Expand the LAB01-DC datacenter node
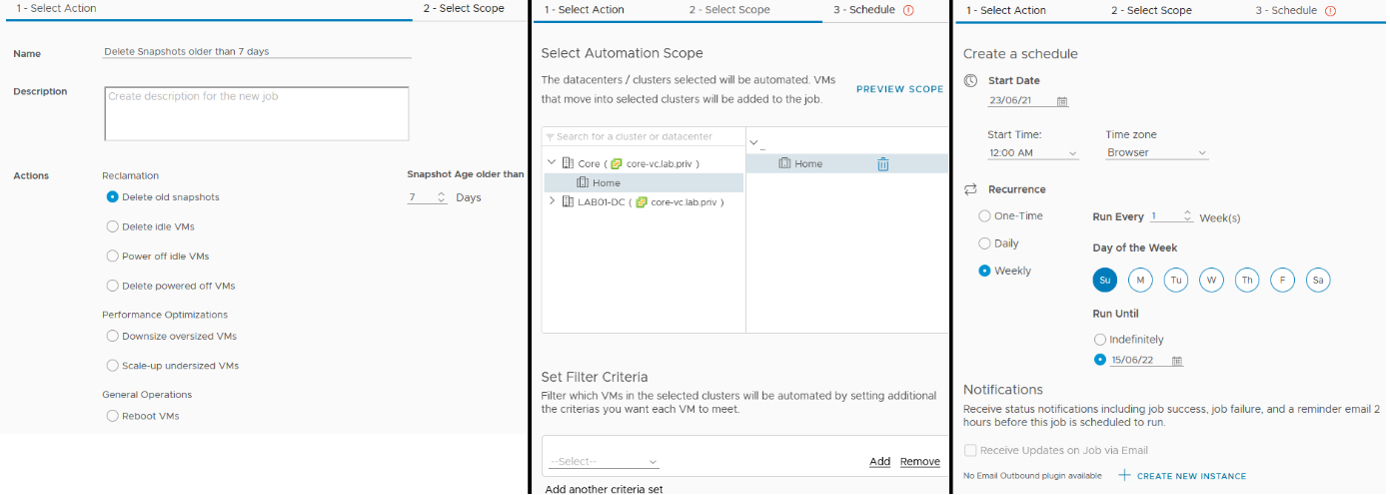Screen dimensions: 1390x495 pyautogui.click(x=552, y=201)
